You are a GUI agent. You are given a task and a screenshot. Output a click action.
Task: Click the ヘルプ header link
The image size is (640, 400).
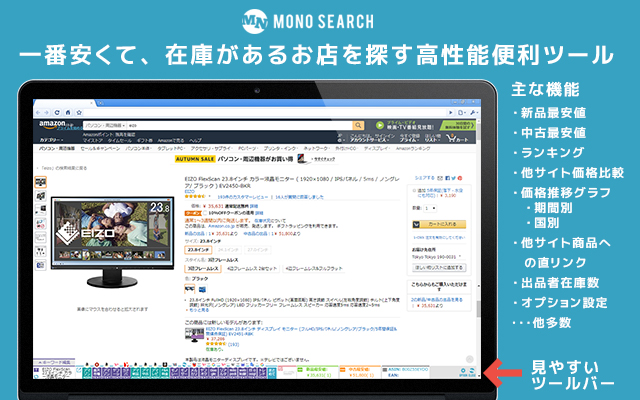coord(195,140)
